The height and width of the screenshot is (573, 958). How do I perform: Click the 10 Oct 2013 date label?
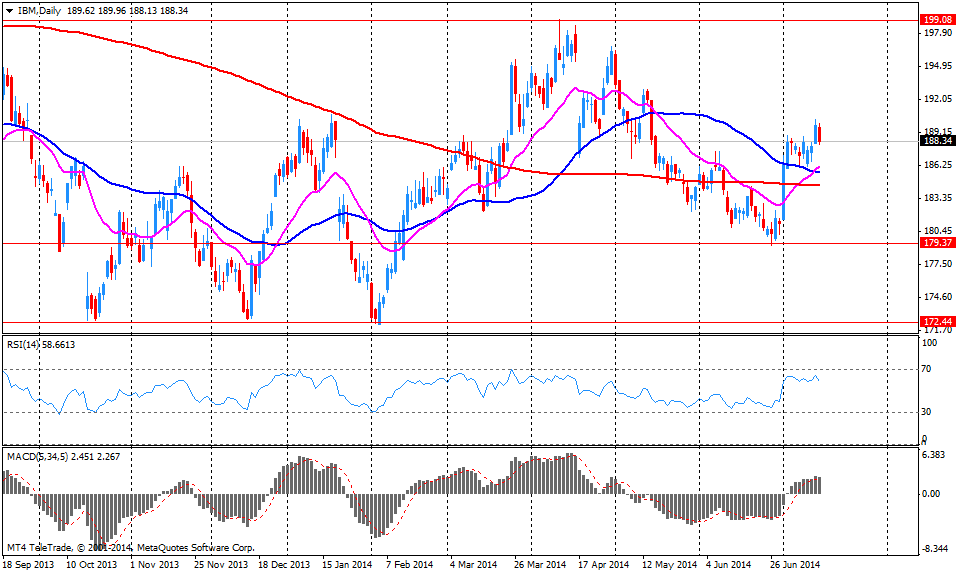pyautogui.click(x=92, y=564)
